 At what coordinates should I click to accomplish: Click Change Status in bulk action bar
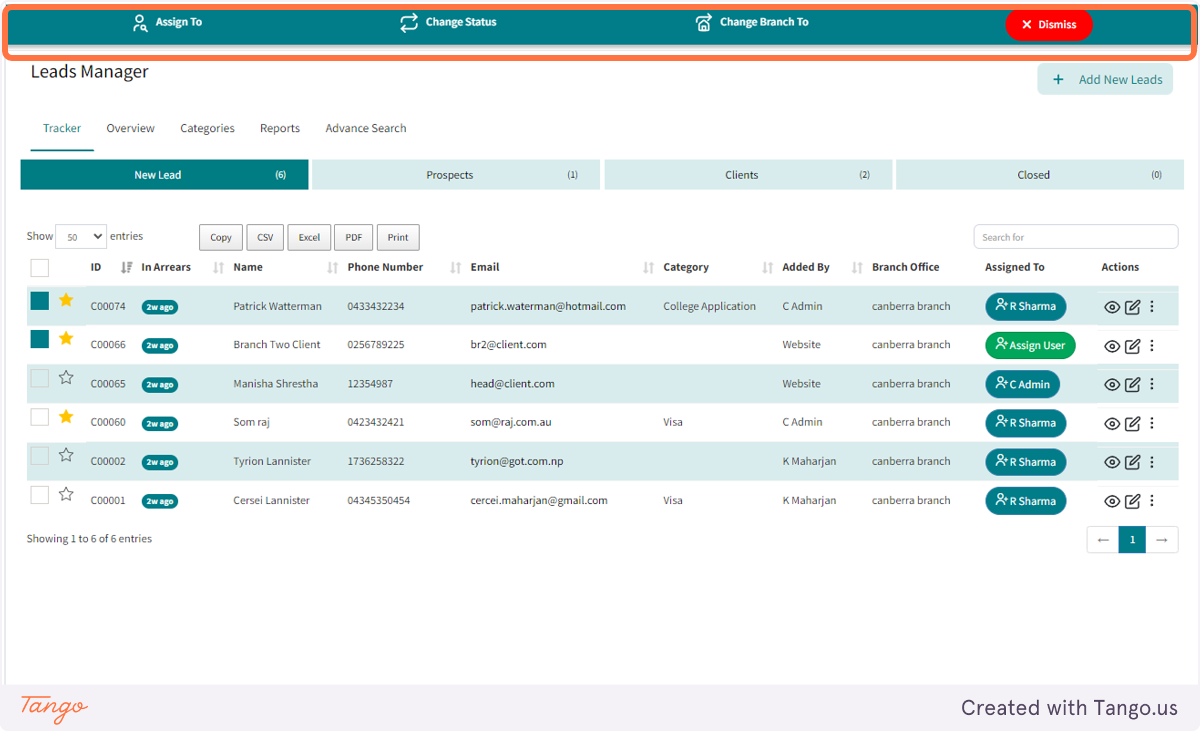click(448, 22)
